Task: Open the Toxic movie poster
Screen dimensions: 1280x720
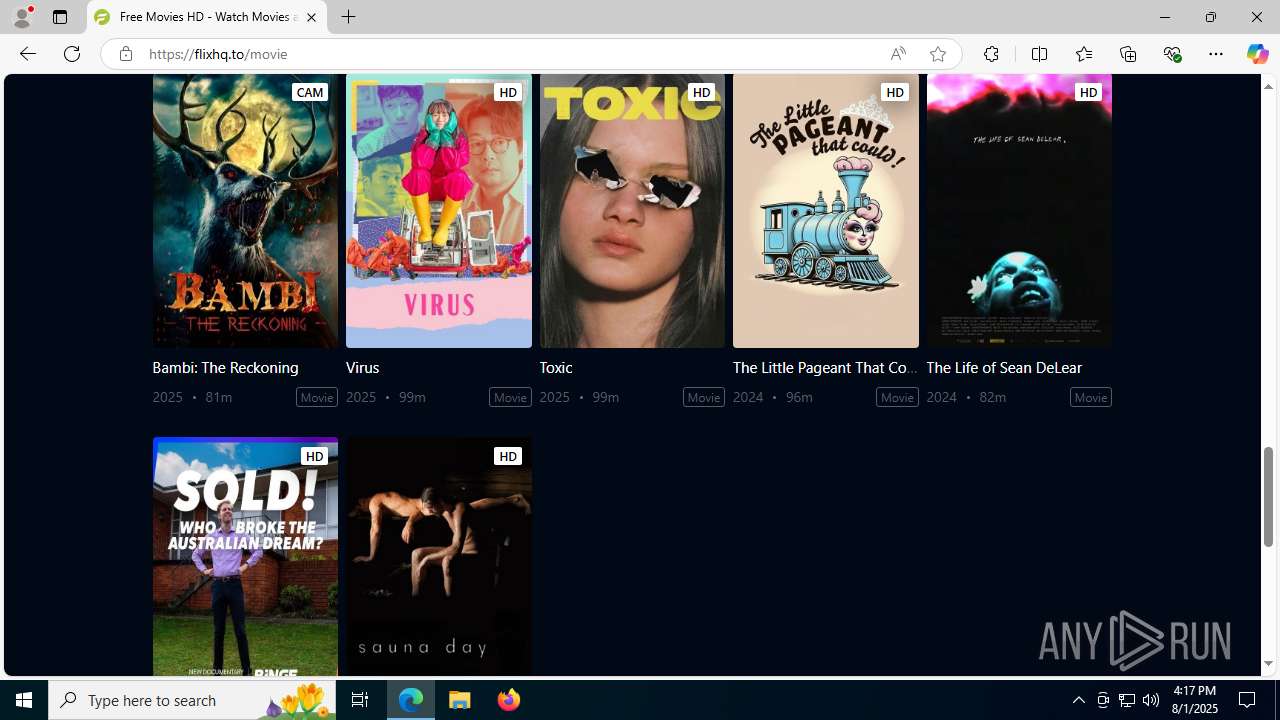Action: pos(632,211)
